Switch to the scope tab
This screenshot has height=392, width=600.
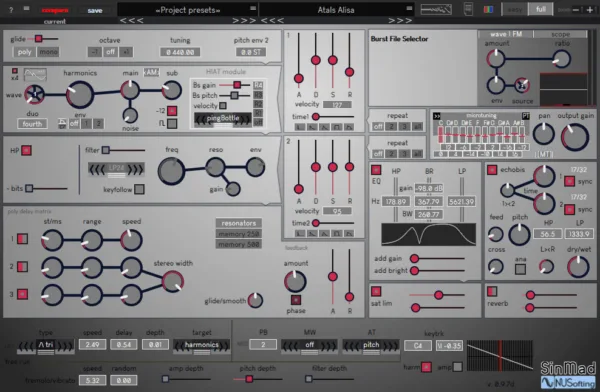[x=560, y=34]
